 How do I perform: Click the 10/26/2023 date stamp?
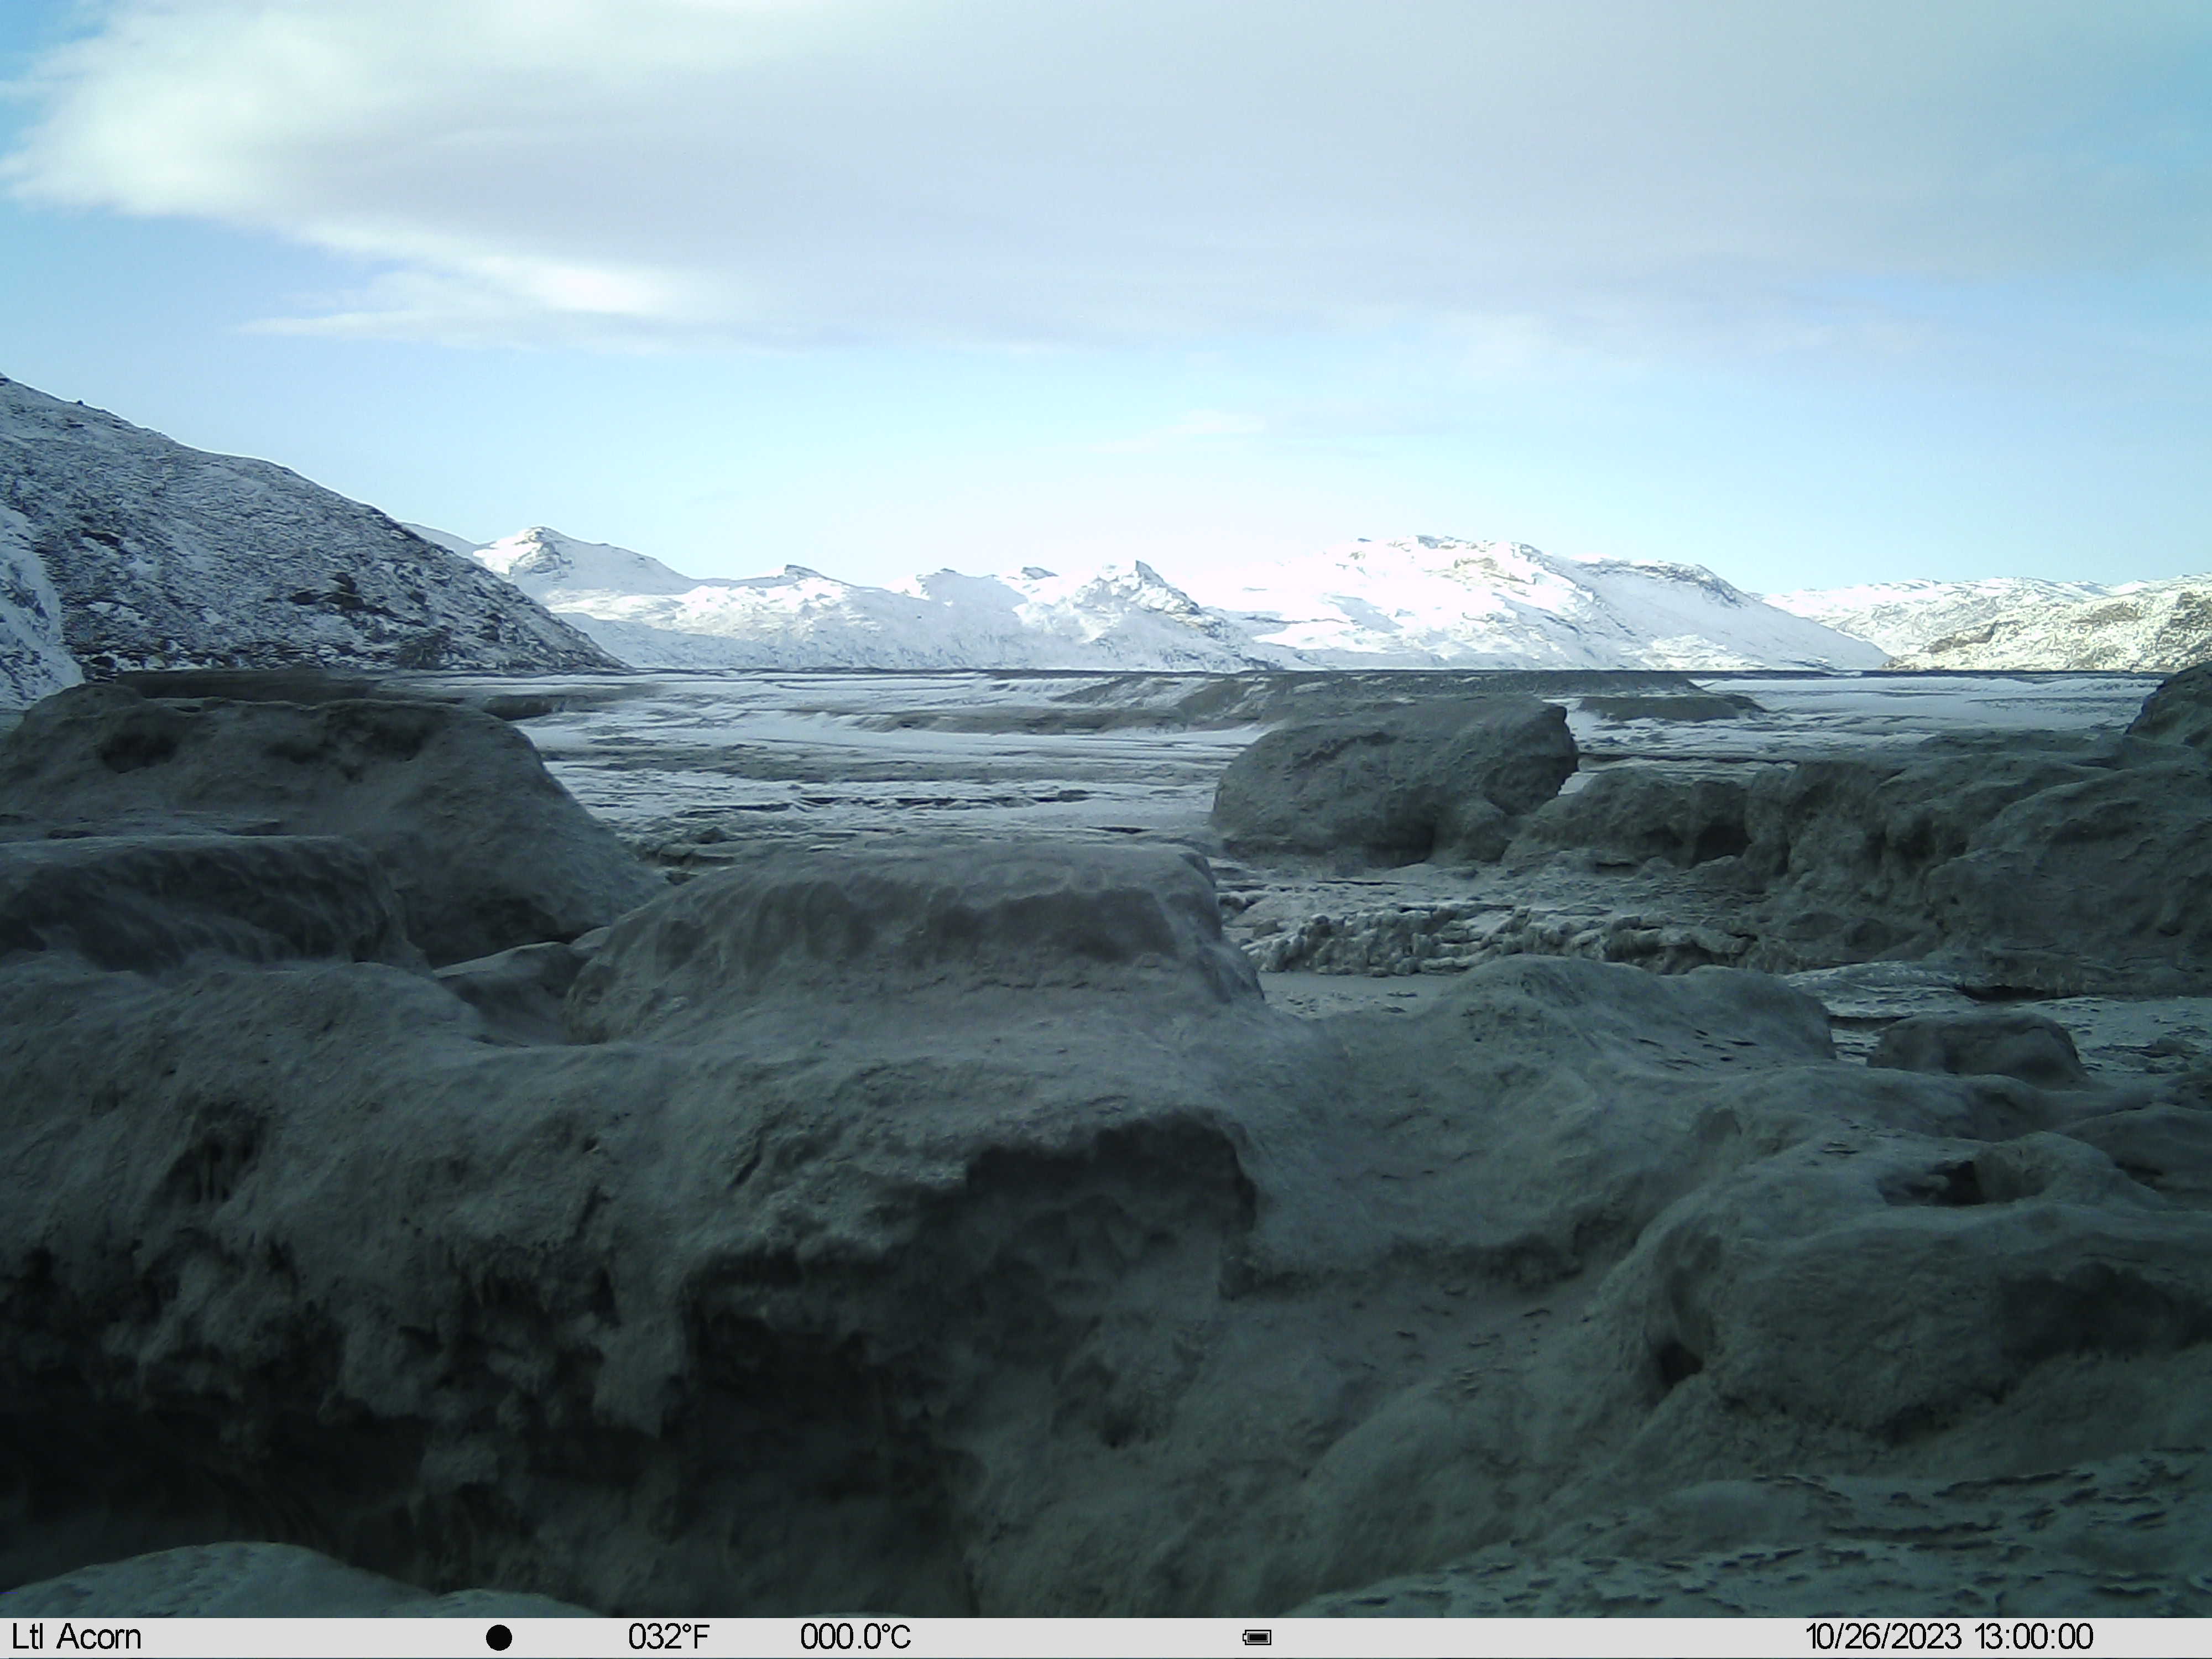(1883, 1637)
